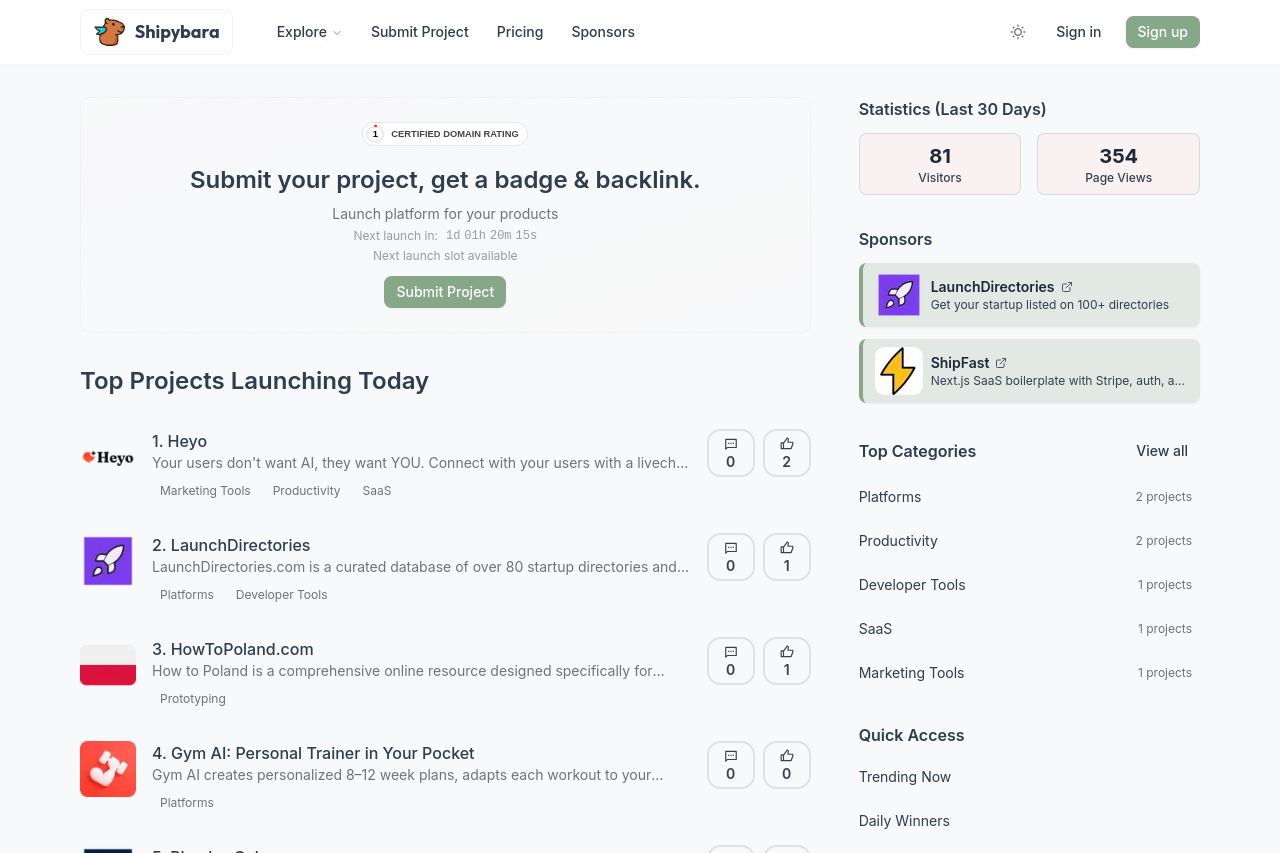Open the 2. LaunchDirectories project title
The image size is (1280, 853).
tap(231, 545)
